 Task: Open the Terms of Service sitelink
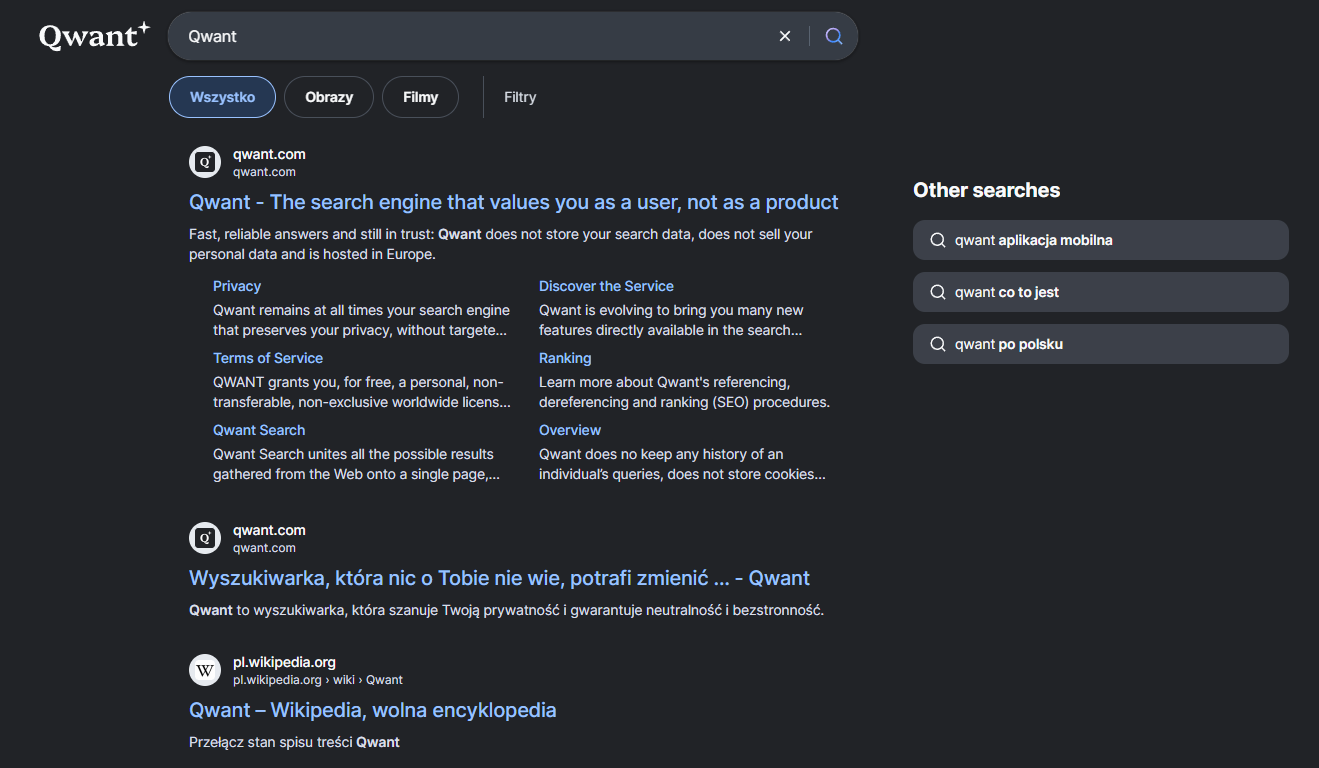coord(268,358)
